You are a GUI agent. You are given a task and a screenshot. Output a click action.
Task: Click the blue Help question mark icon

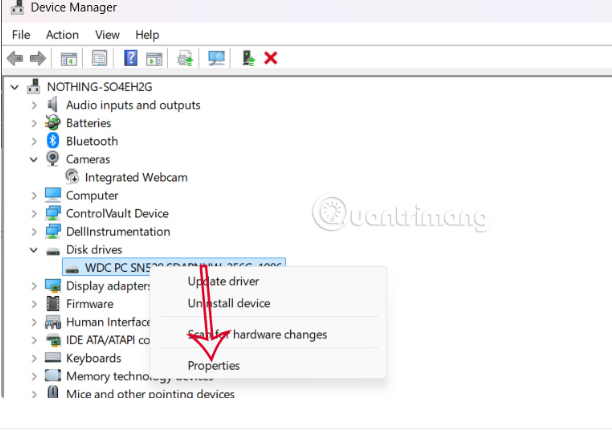pos(131,59)
